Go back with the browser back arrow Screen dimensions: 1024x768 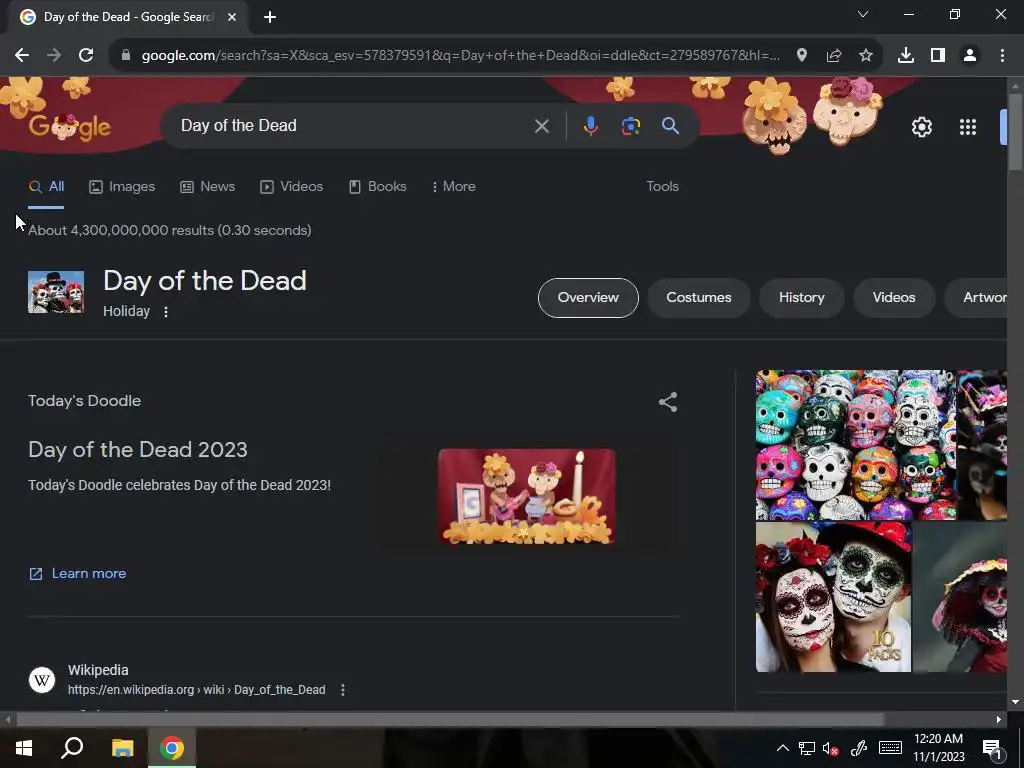22,56
